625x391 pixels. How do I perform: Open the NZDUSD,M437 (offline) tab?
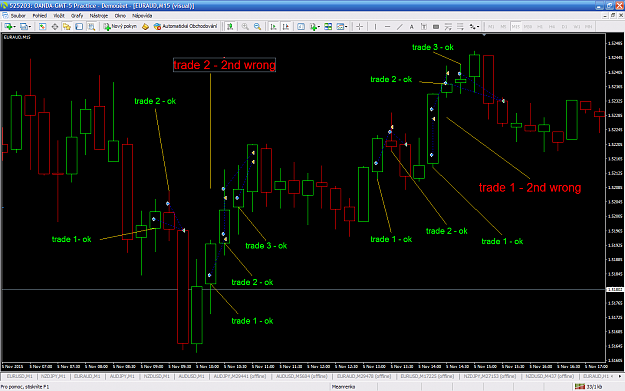(x=550, y=376)
